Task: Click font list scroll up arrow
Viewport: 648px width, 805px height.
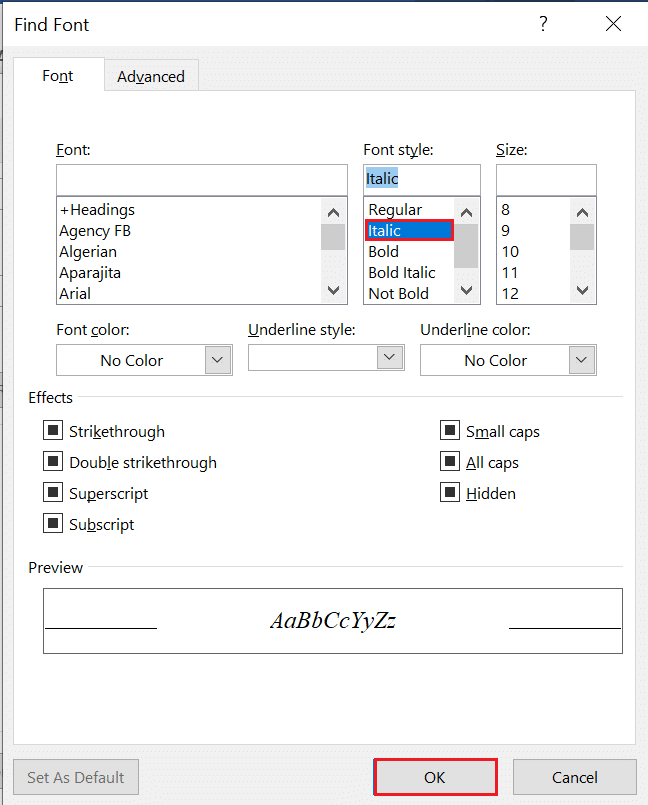Action: tap(333, 212)
